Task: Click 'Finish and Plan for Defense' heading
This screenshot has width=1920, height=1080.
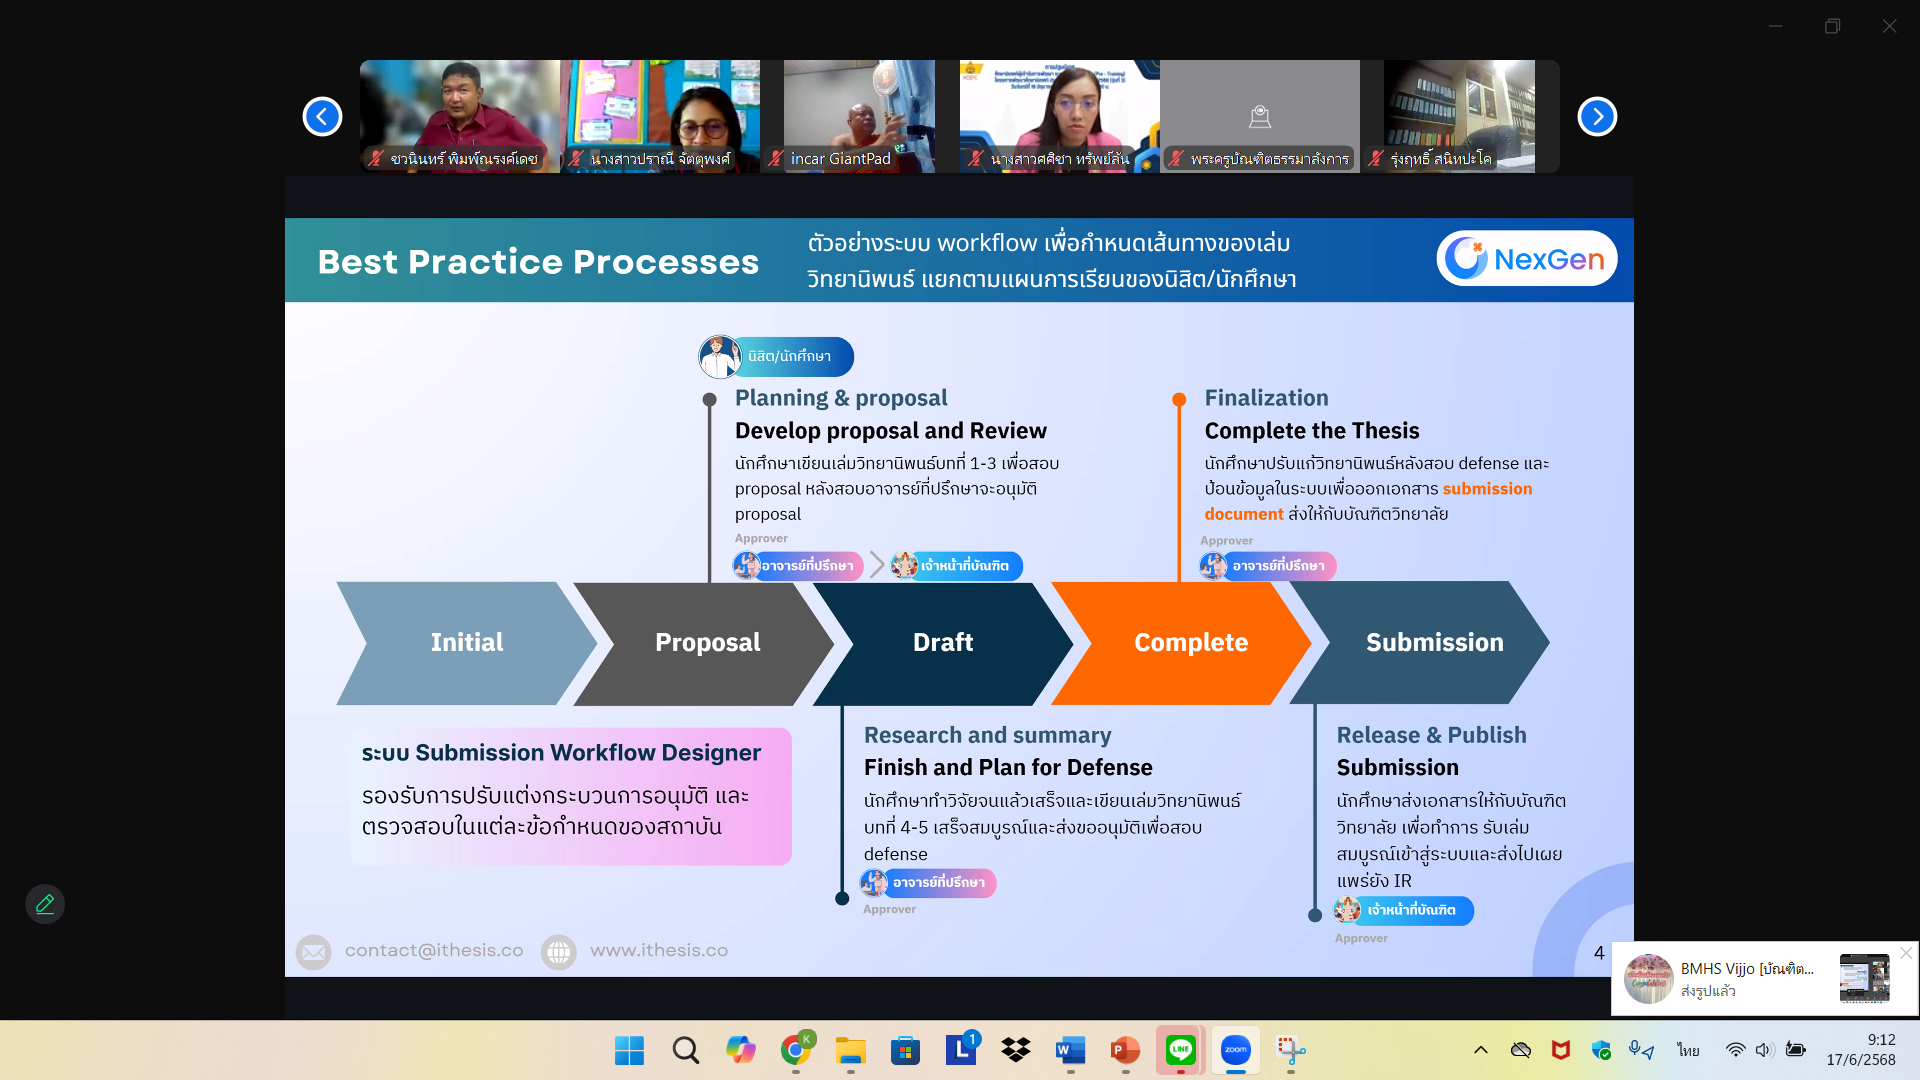Action: [1008, 768]
